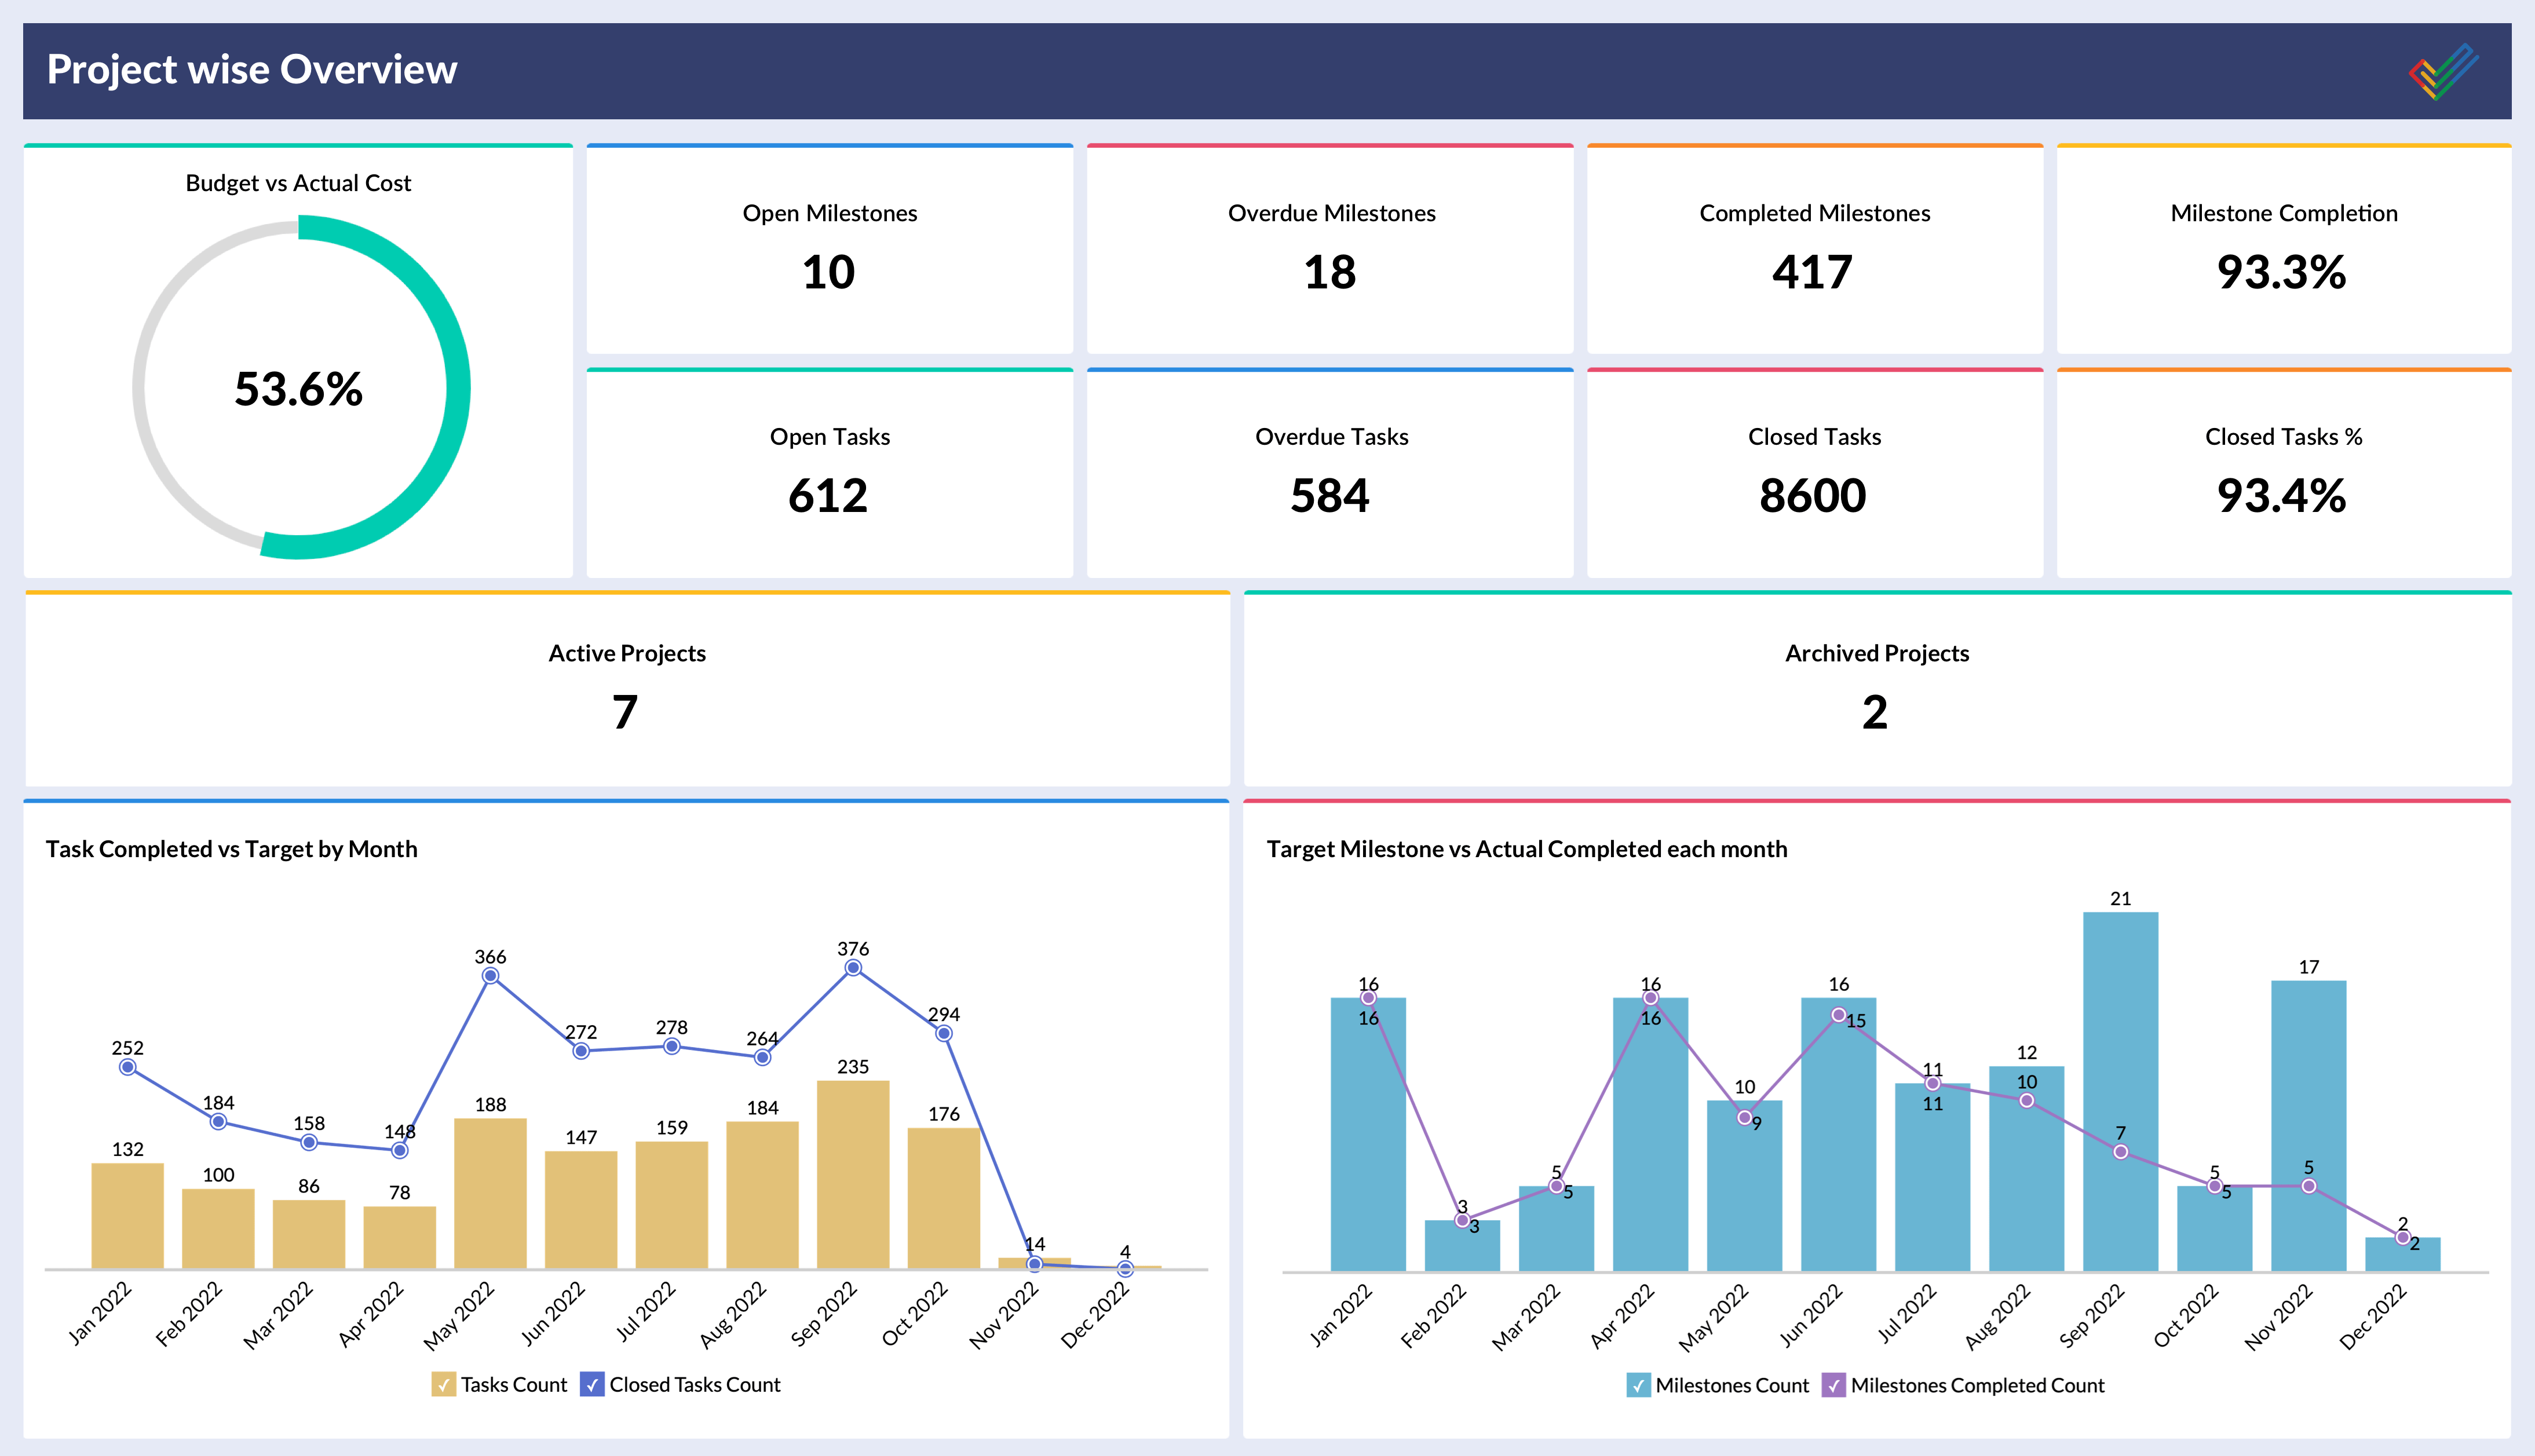The height and width of the screenshot is (1456, 2535).
Task: Select the Archived Projects count 2
Action: pyautogui.click(x=1875, y=713)
